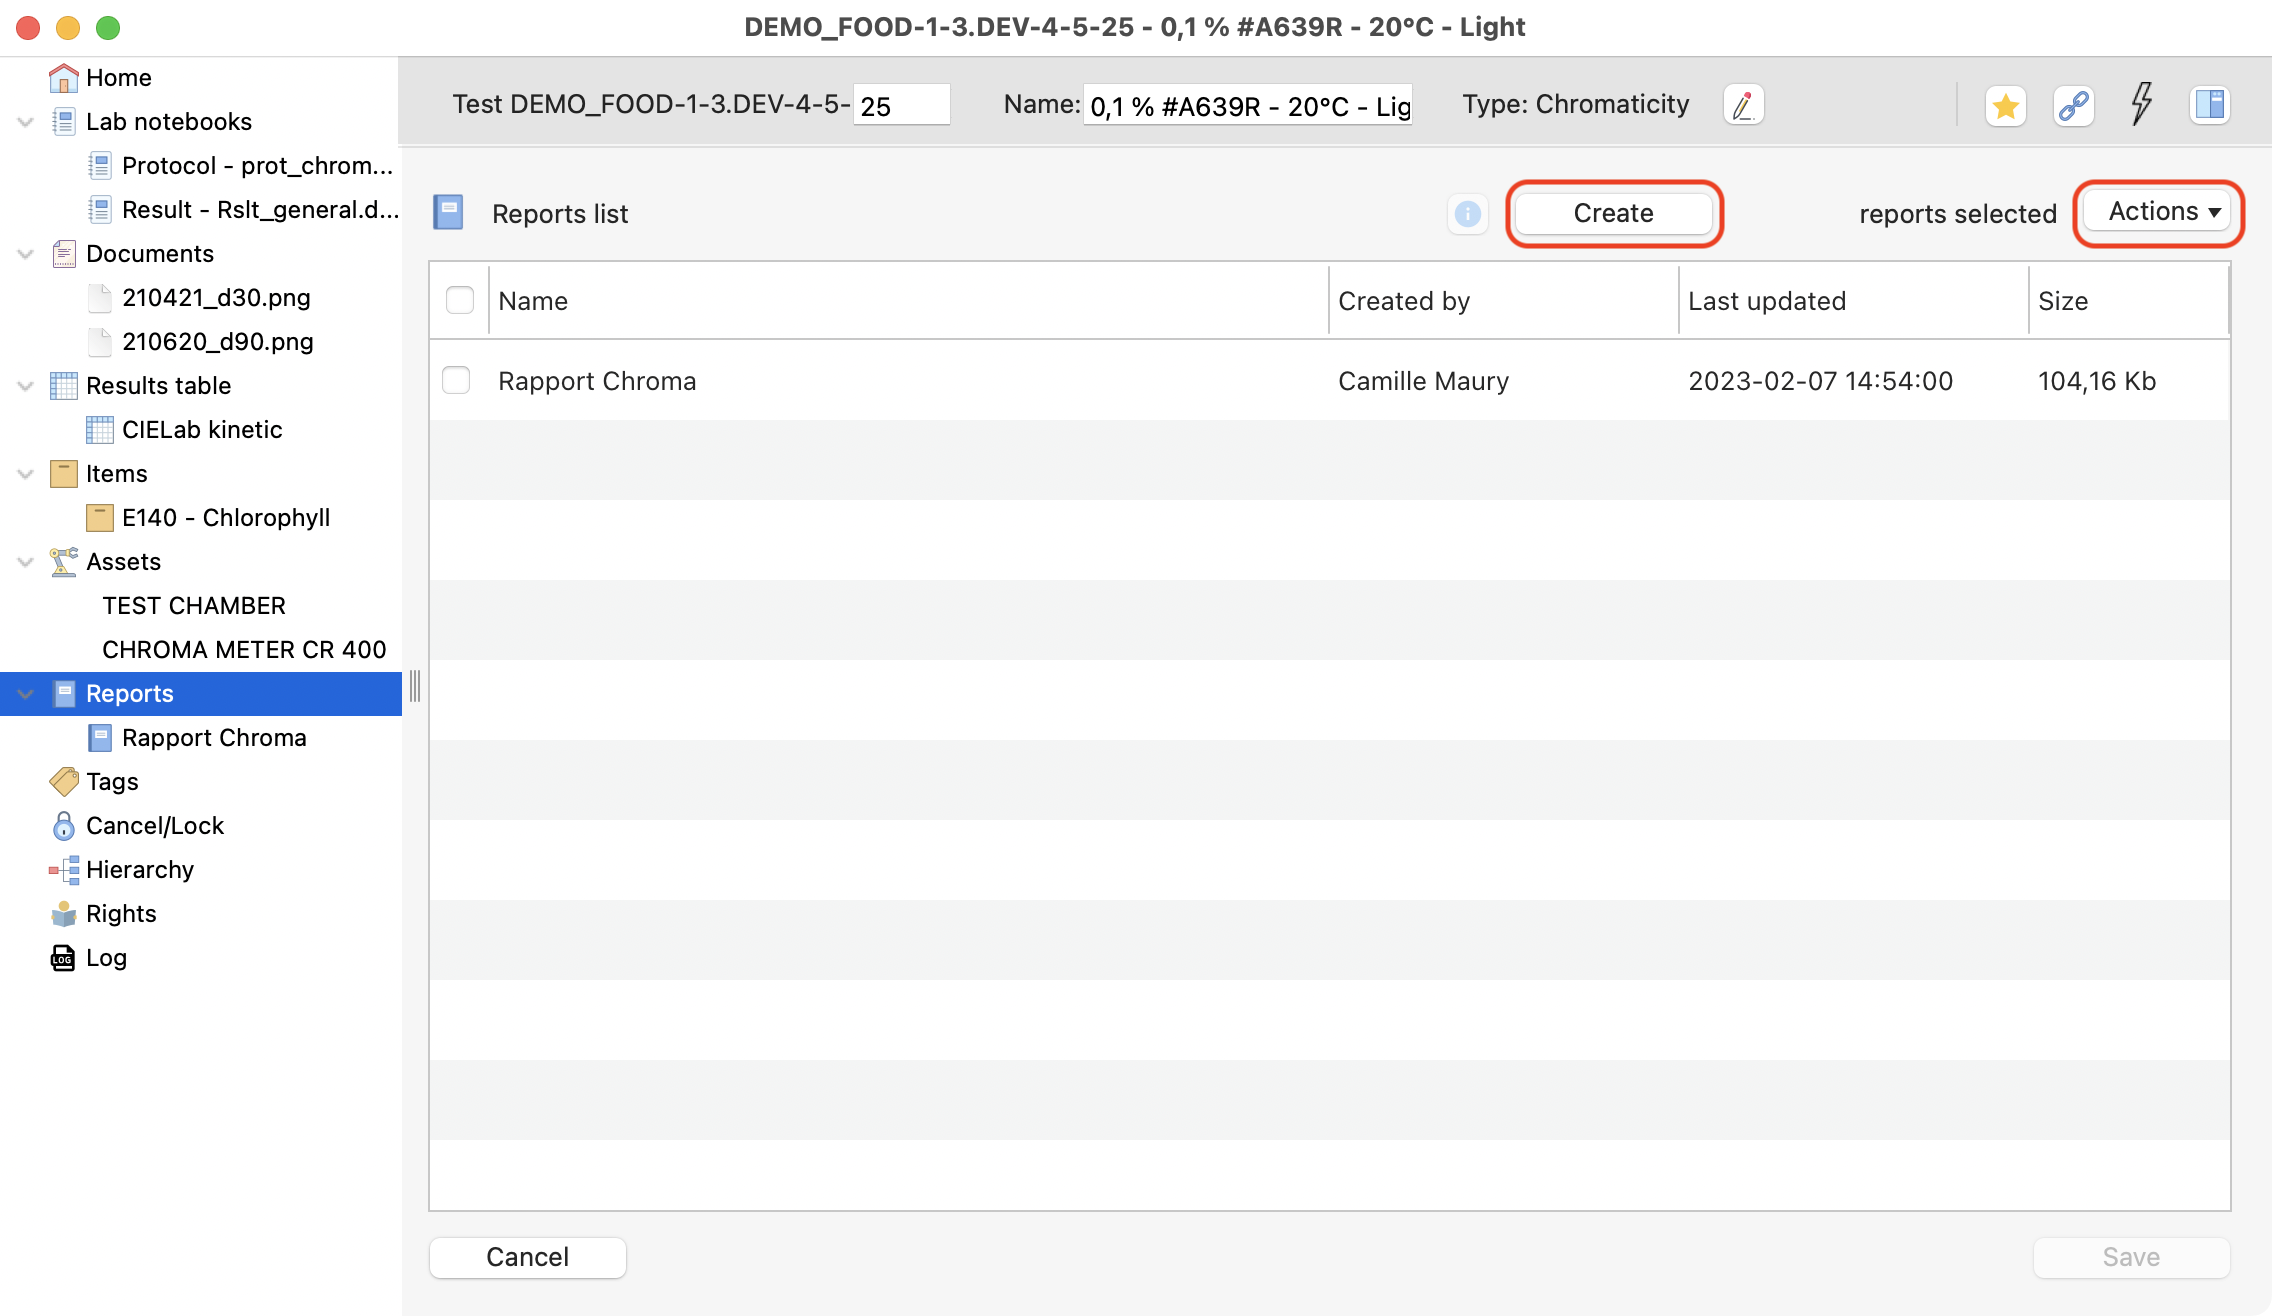Click the Reports book icon in sidebar
Screen dimensions: 2272x1316
click(x=63, y=694)
